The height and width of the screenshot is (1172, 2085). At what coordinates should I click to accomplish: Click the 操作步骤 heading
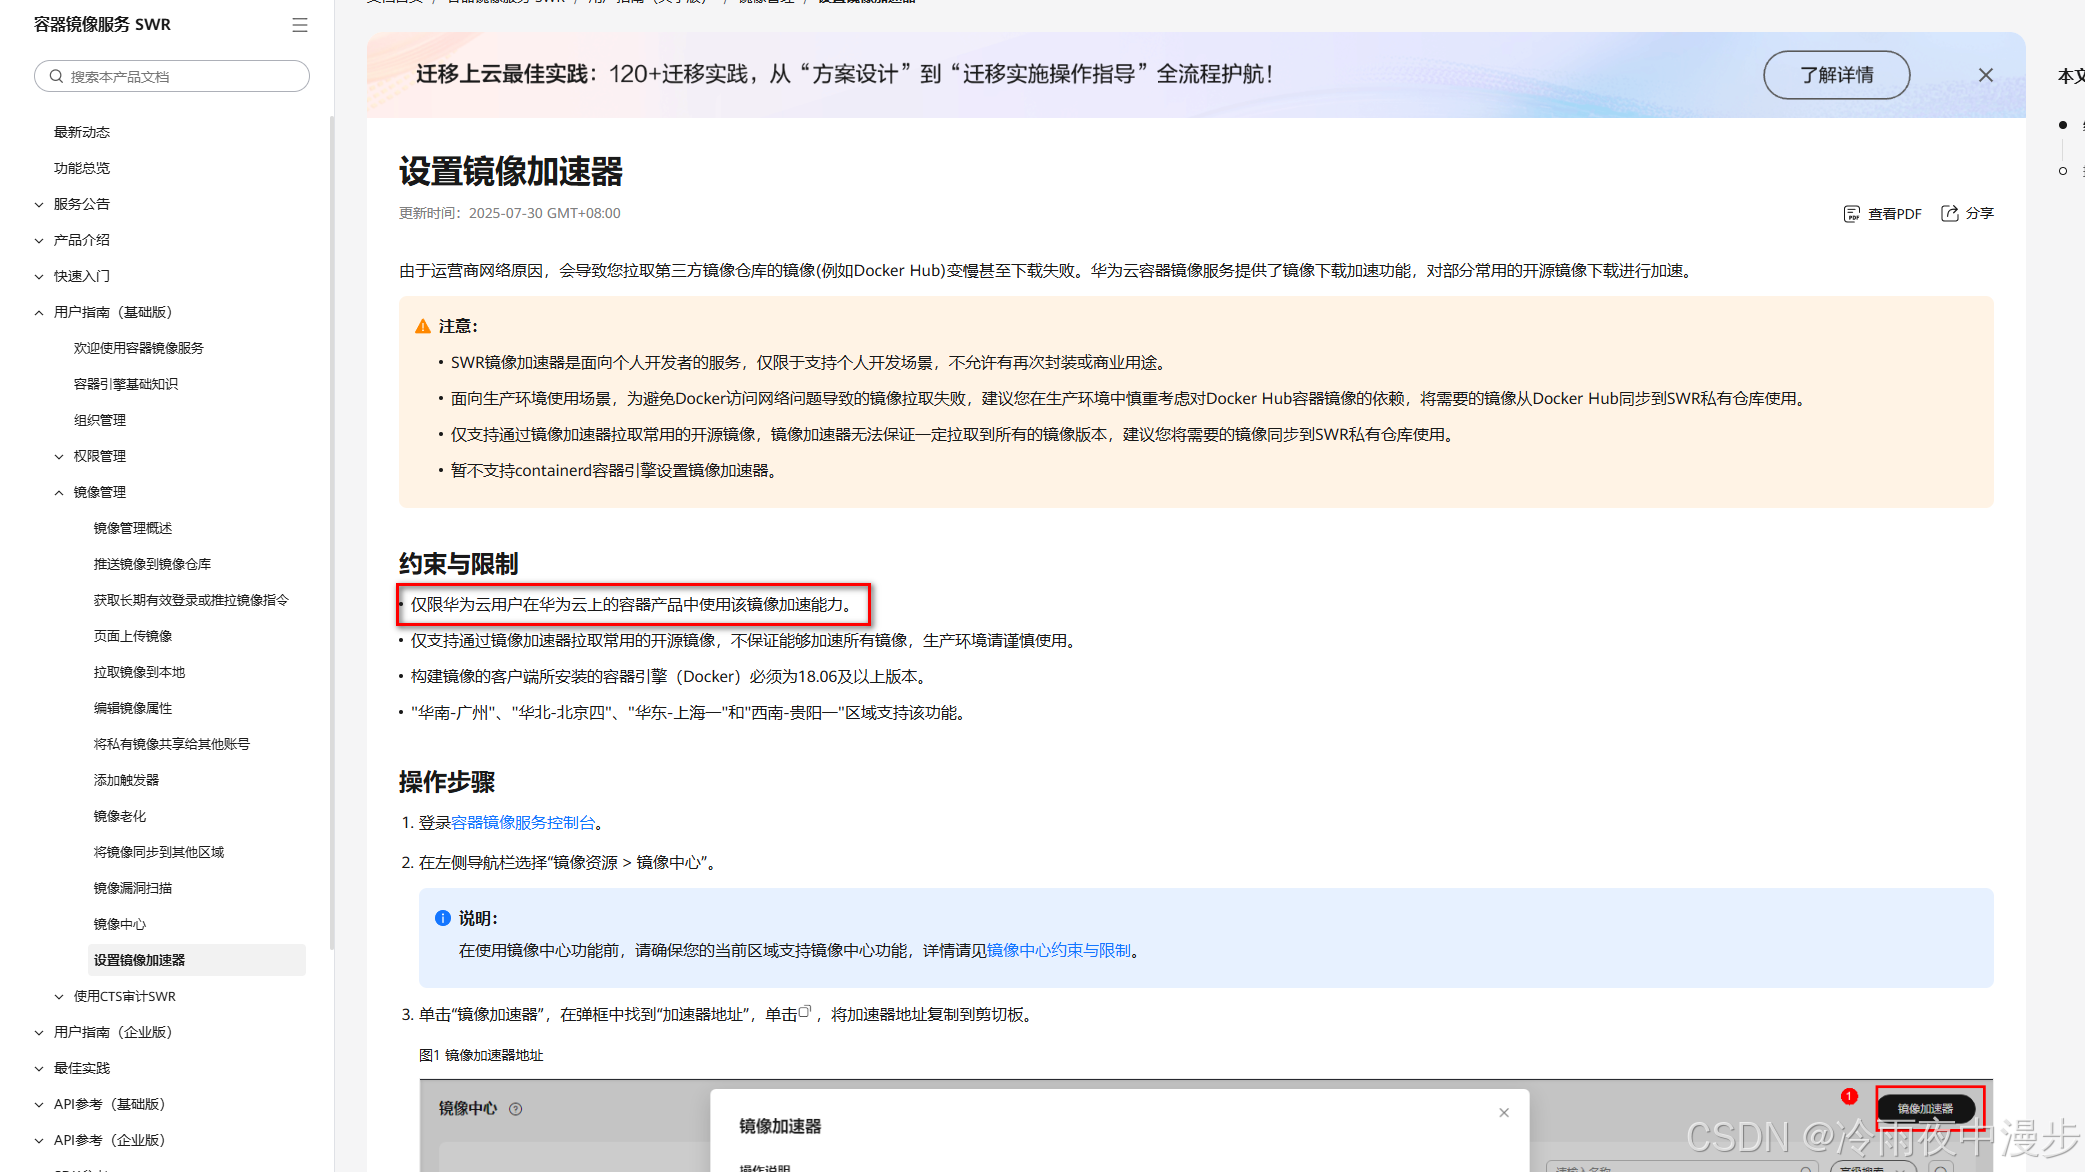pos(447,782)
